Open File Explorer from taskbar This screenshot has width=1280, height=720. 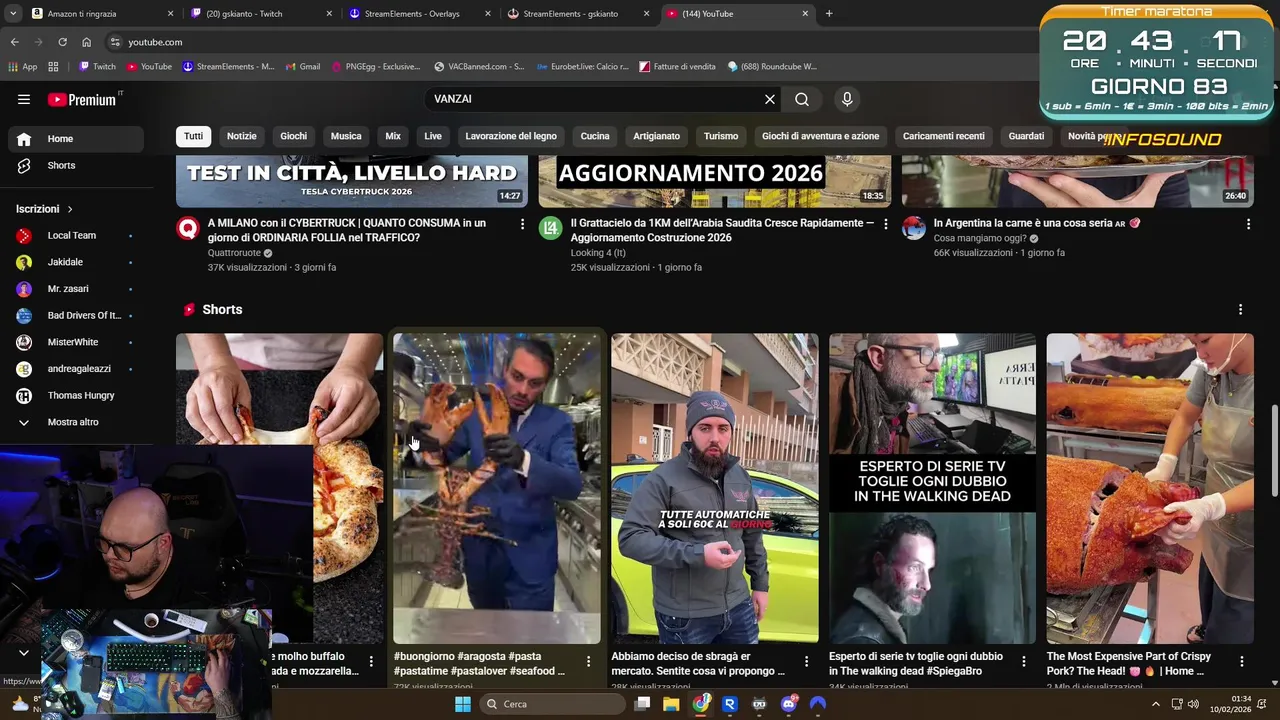[671, 704]
